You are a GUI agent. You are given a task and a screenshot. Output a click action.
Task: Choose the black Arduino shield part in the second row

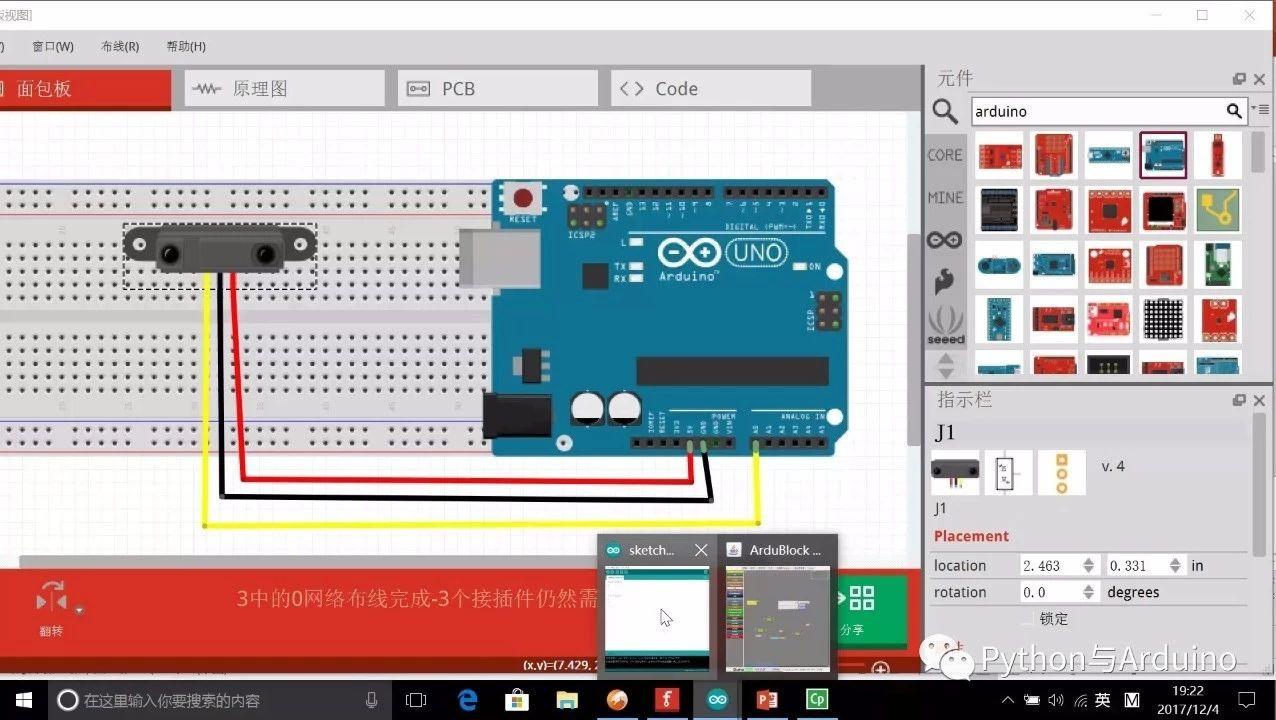[x=999, y=210]
